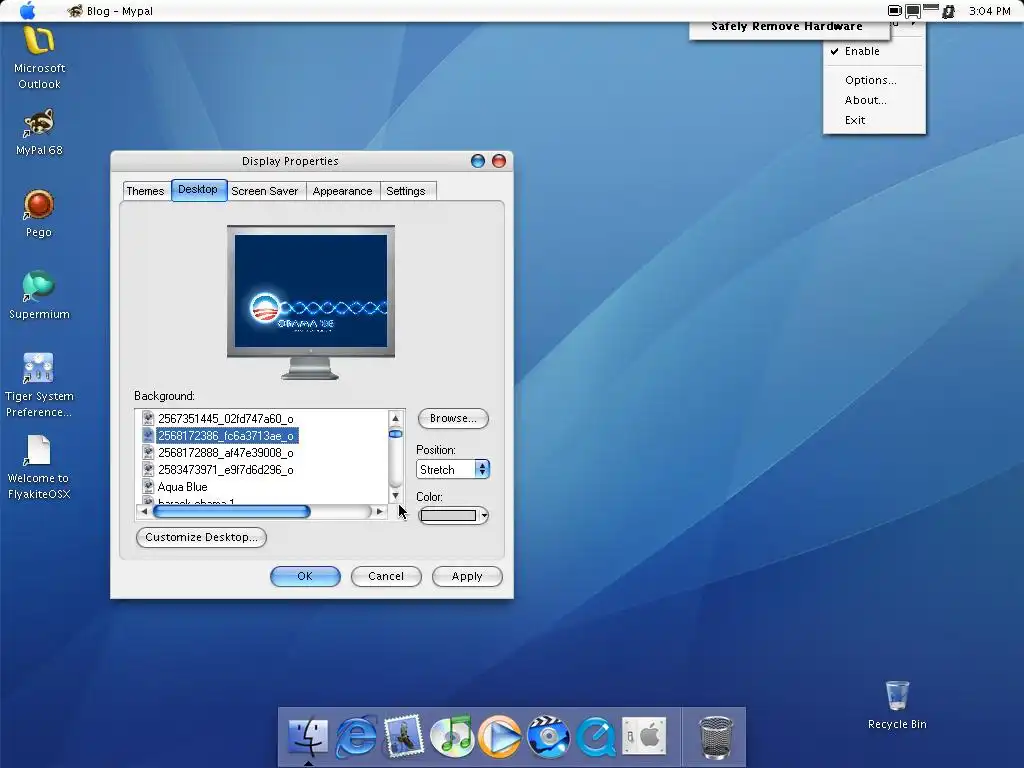Open the desktop Color picker dropdown

coord(453,515)
